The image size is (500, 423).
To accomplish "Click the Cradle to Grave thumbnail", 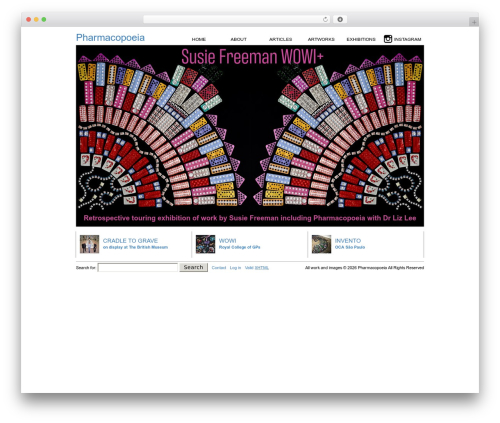I will [x=89, y=244].
